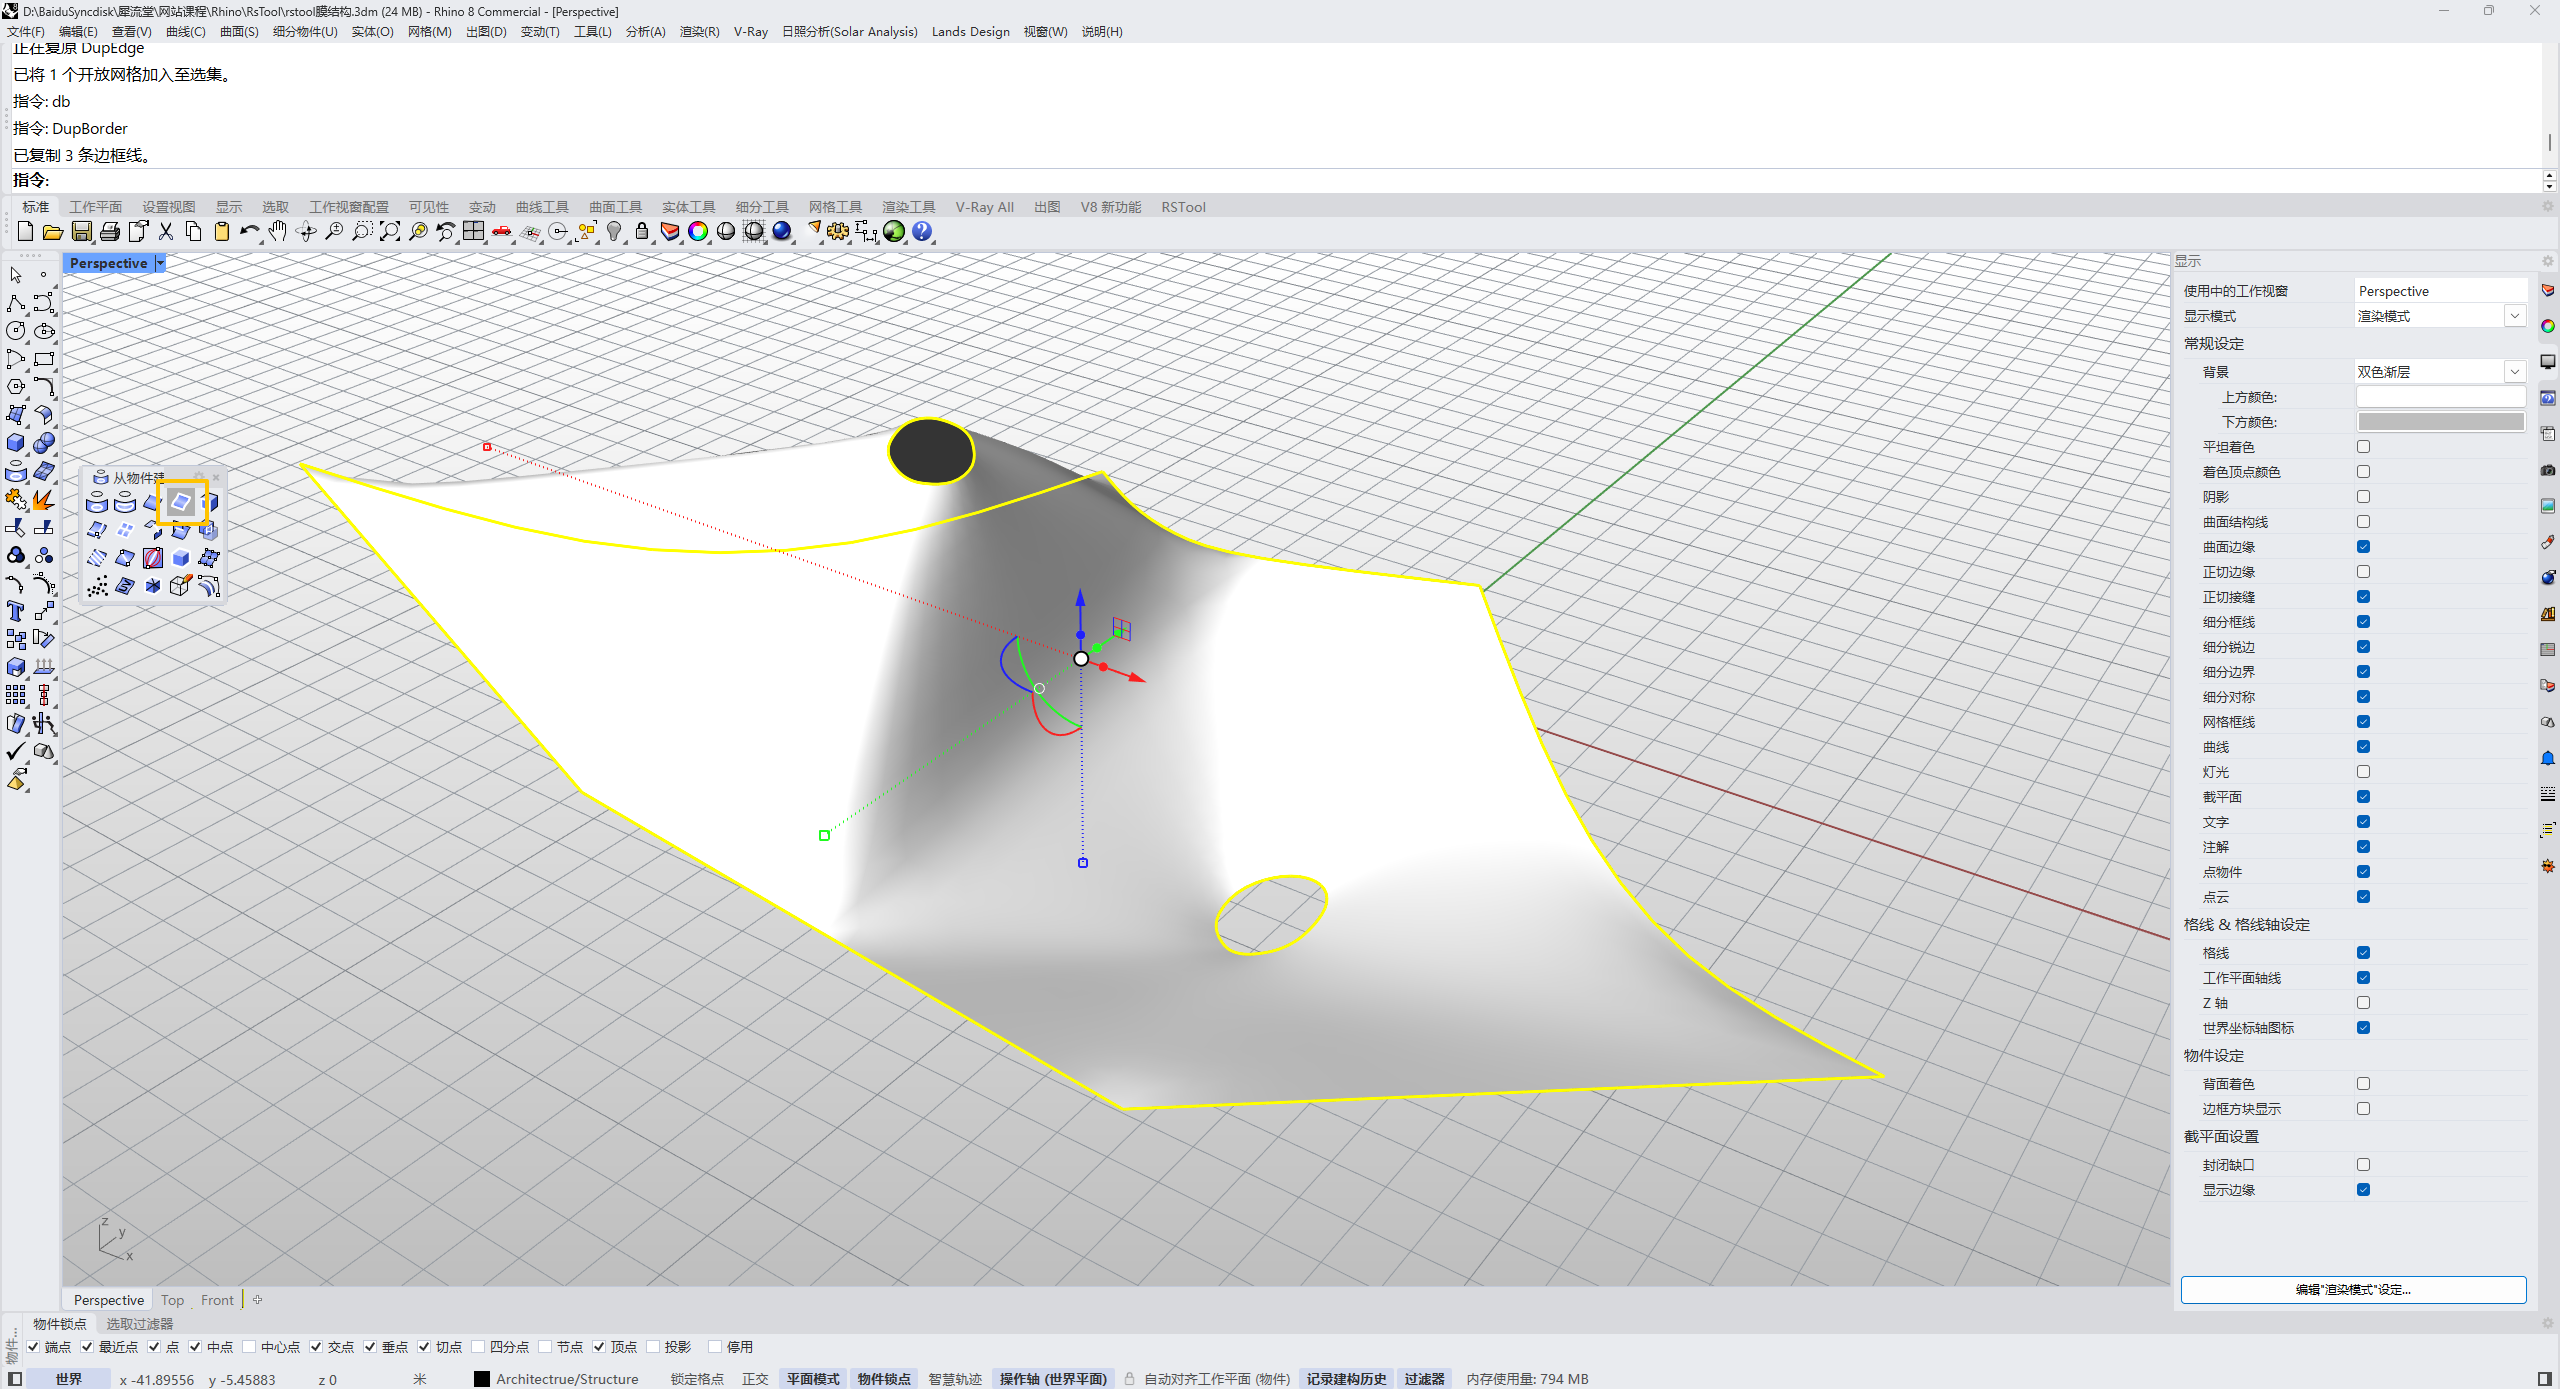Click the Save file icon

[81, 232]
